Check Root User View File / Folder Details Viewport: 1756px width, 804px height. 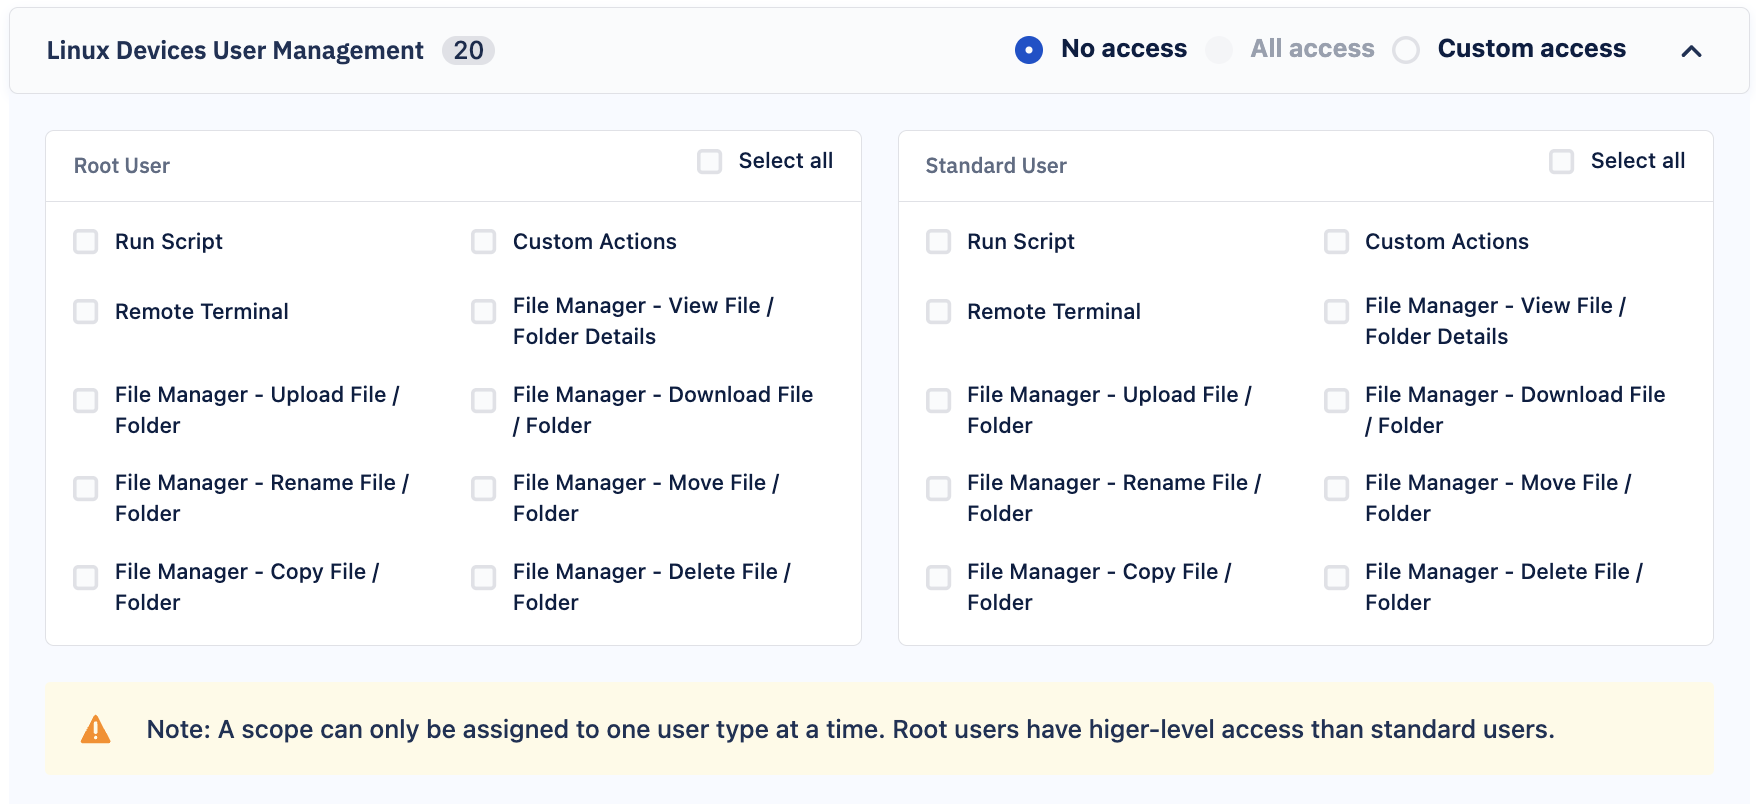click(x=484, y=312)
